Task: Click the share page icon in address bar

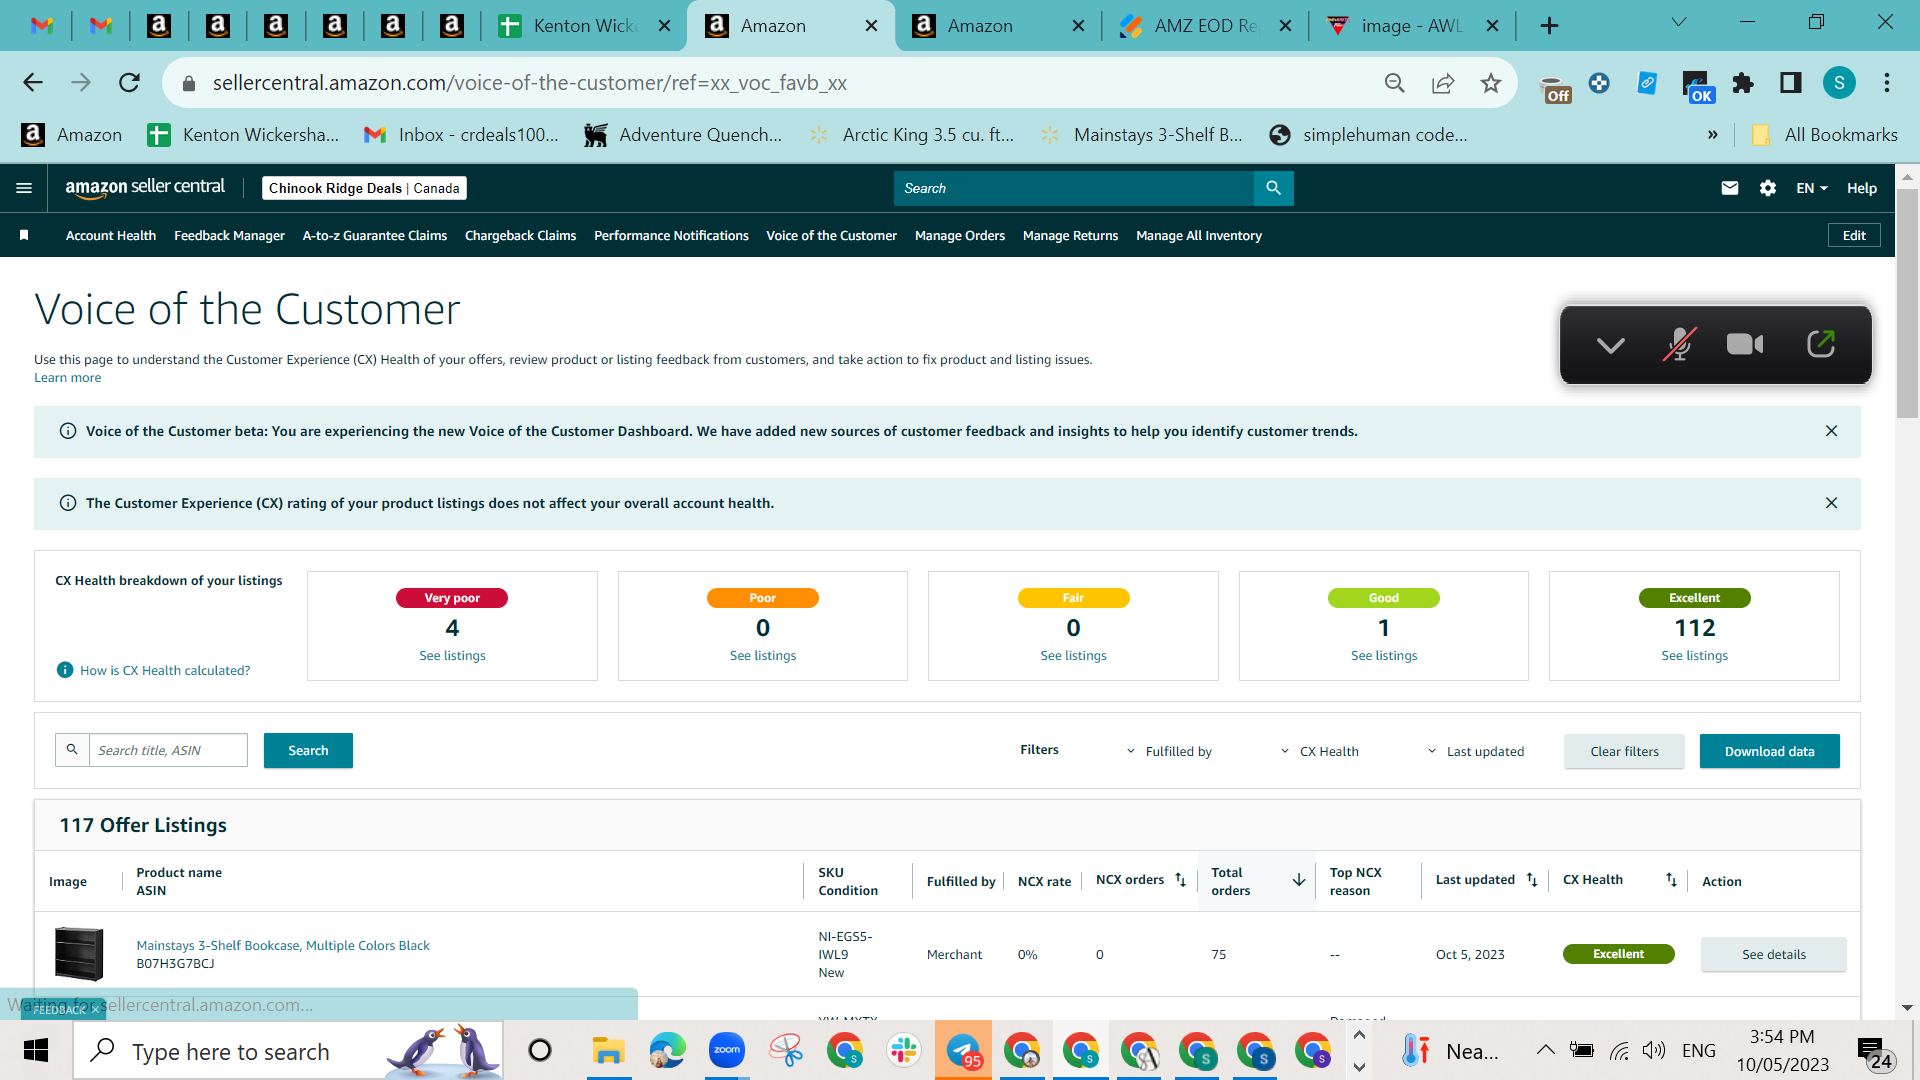Action: click(x=1443, y=83)
